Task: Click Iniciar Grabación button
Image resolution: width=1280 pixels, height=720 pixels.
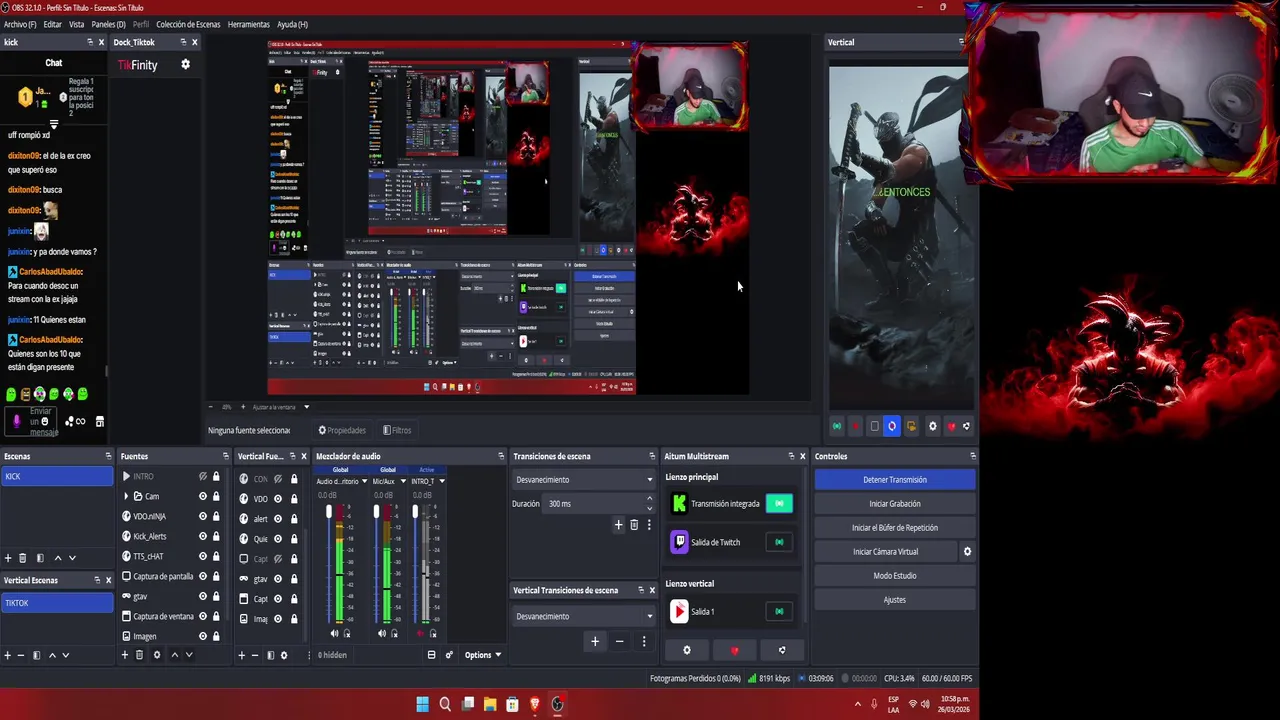Action: (x=895, y=504)
